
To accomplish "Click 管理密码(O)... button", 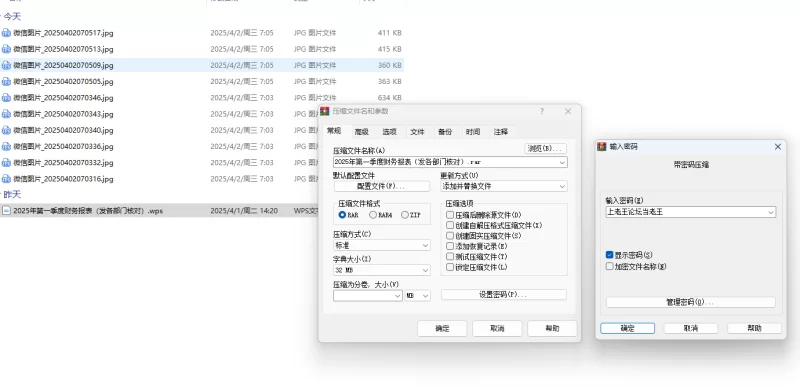I will coord(691,302).
